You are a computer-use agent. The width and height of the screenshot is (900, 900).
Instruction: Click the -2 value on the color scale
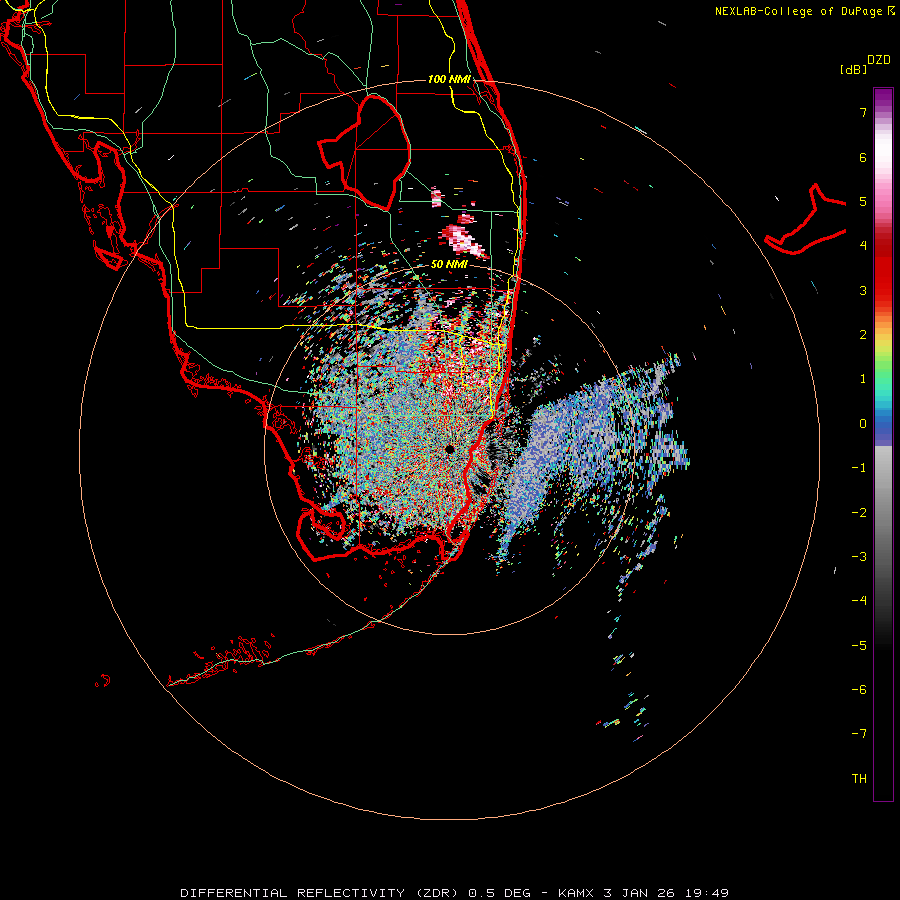[x=859, y=512]
